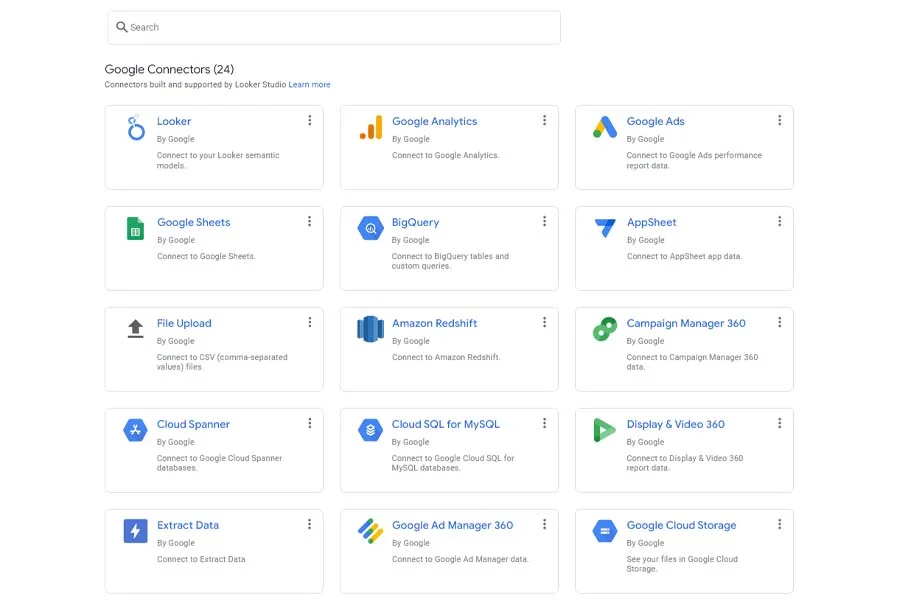Click the Google Analytics bar chart icon
The height and width of the screenshot is (600, 900).
tap(371, 127)
